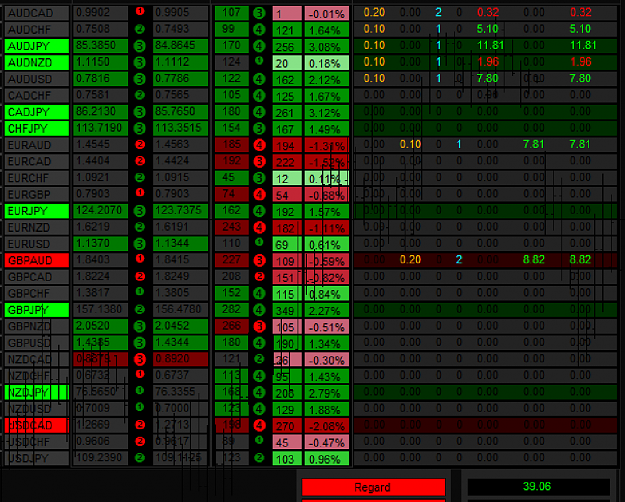Screen dimensions: 625x502
Task: Click the 1.88% cell in NZDUSD row
Action: pos(326,409)
